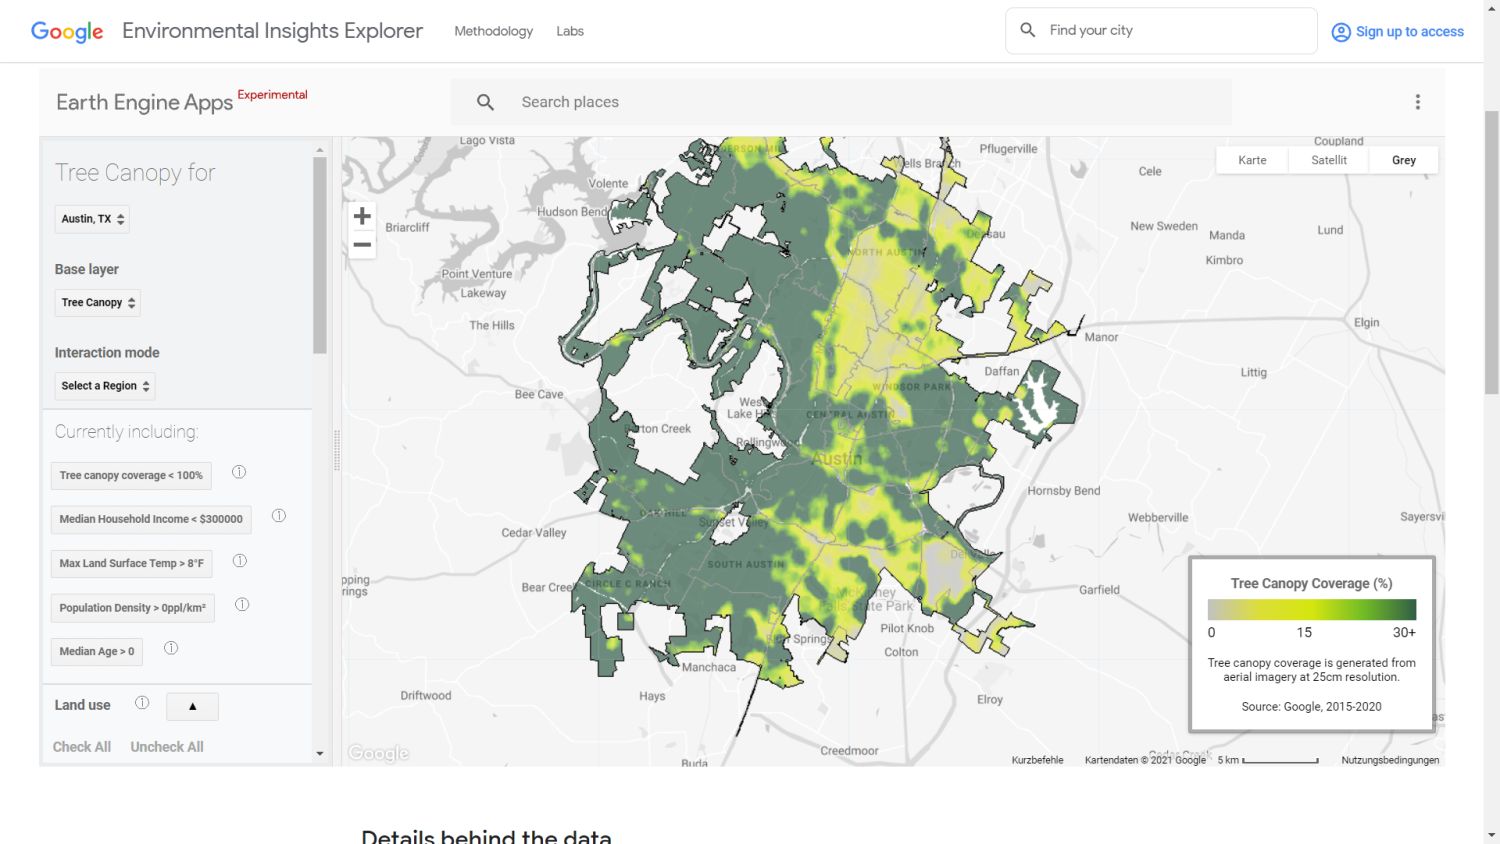The width and height of the screenshot is (1500, 844).
Task: Click the Land use info icon
Action: [142, 703]
